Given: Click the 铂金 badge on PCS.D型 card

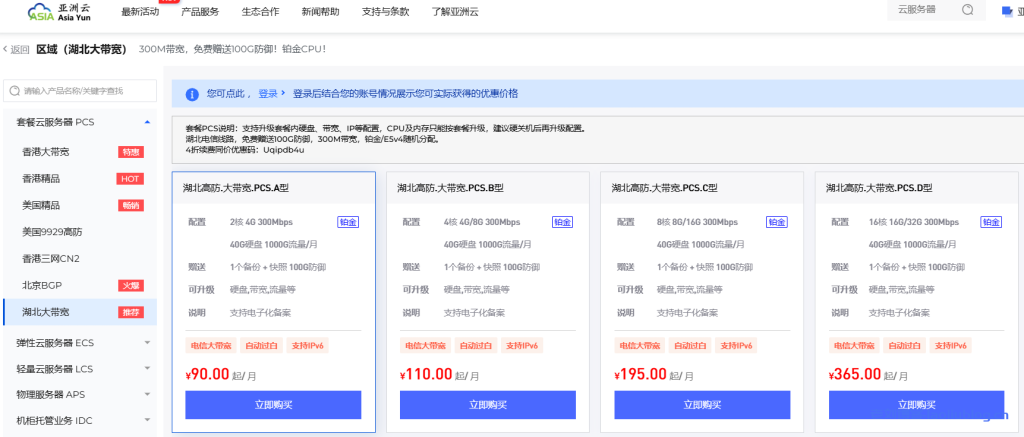Looking at the screenshot, I should [x=991, y=222].
